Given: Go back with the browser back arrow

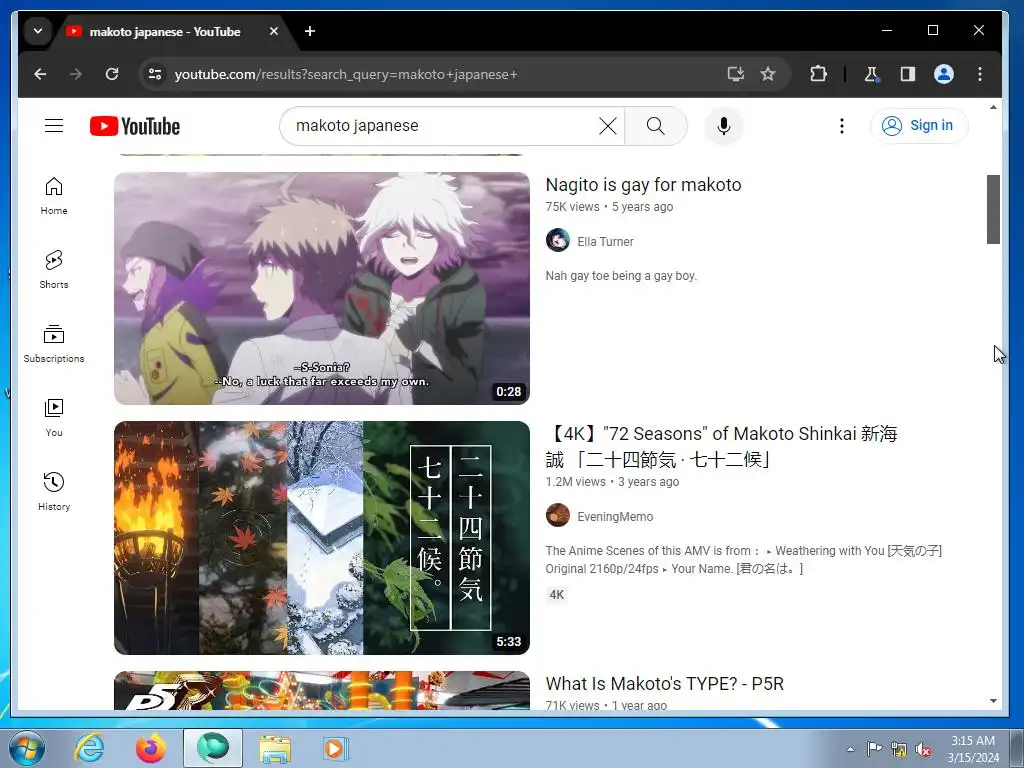Looking at the screenshot, I should point(40,74).
